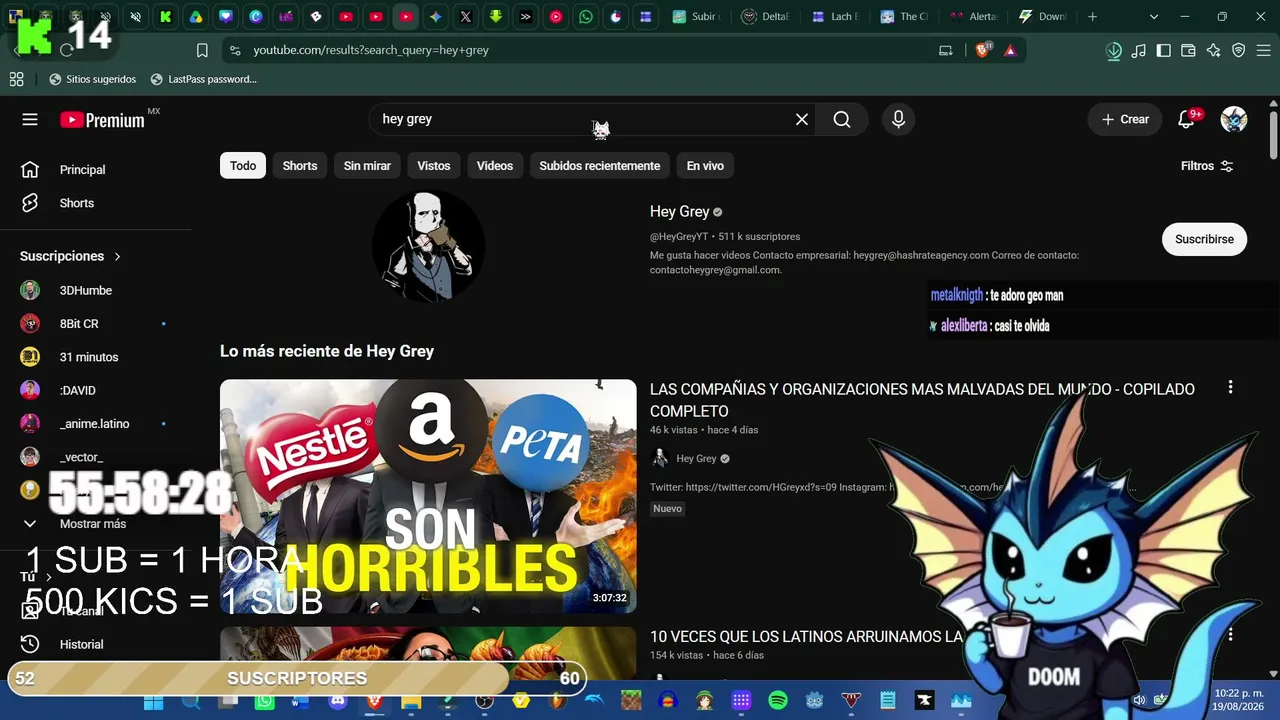Image resolution: width=1280 pixels, height=720 pixels.
Task: Subscribe to Hey Grey channel
Action: [1204, 239]
